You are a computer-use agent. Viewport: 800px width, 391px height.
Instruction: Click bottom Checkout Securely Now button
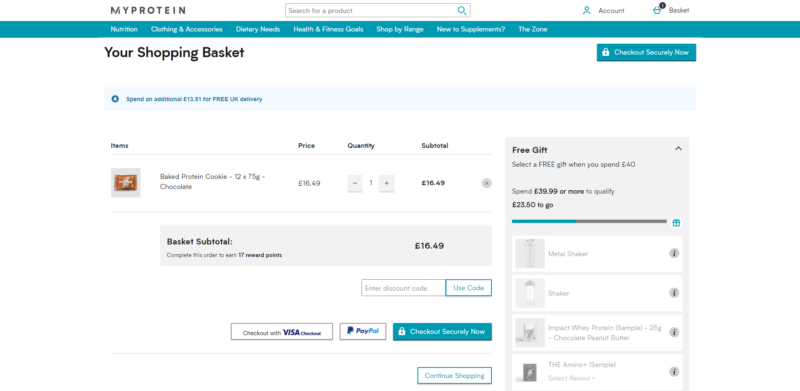click(x=442, y=332)
